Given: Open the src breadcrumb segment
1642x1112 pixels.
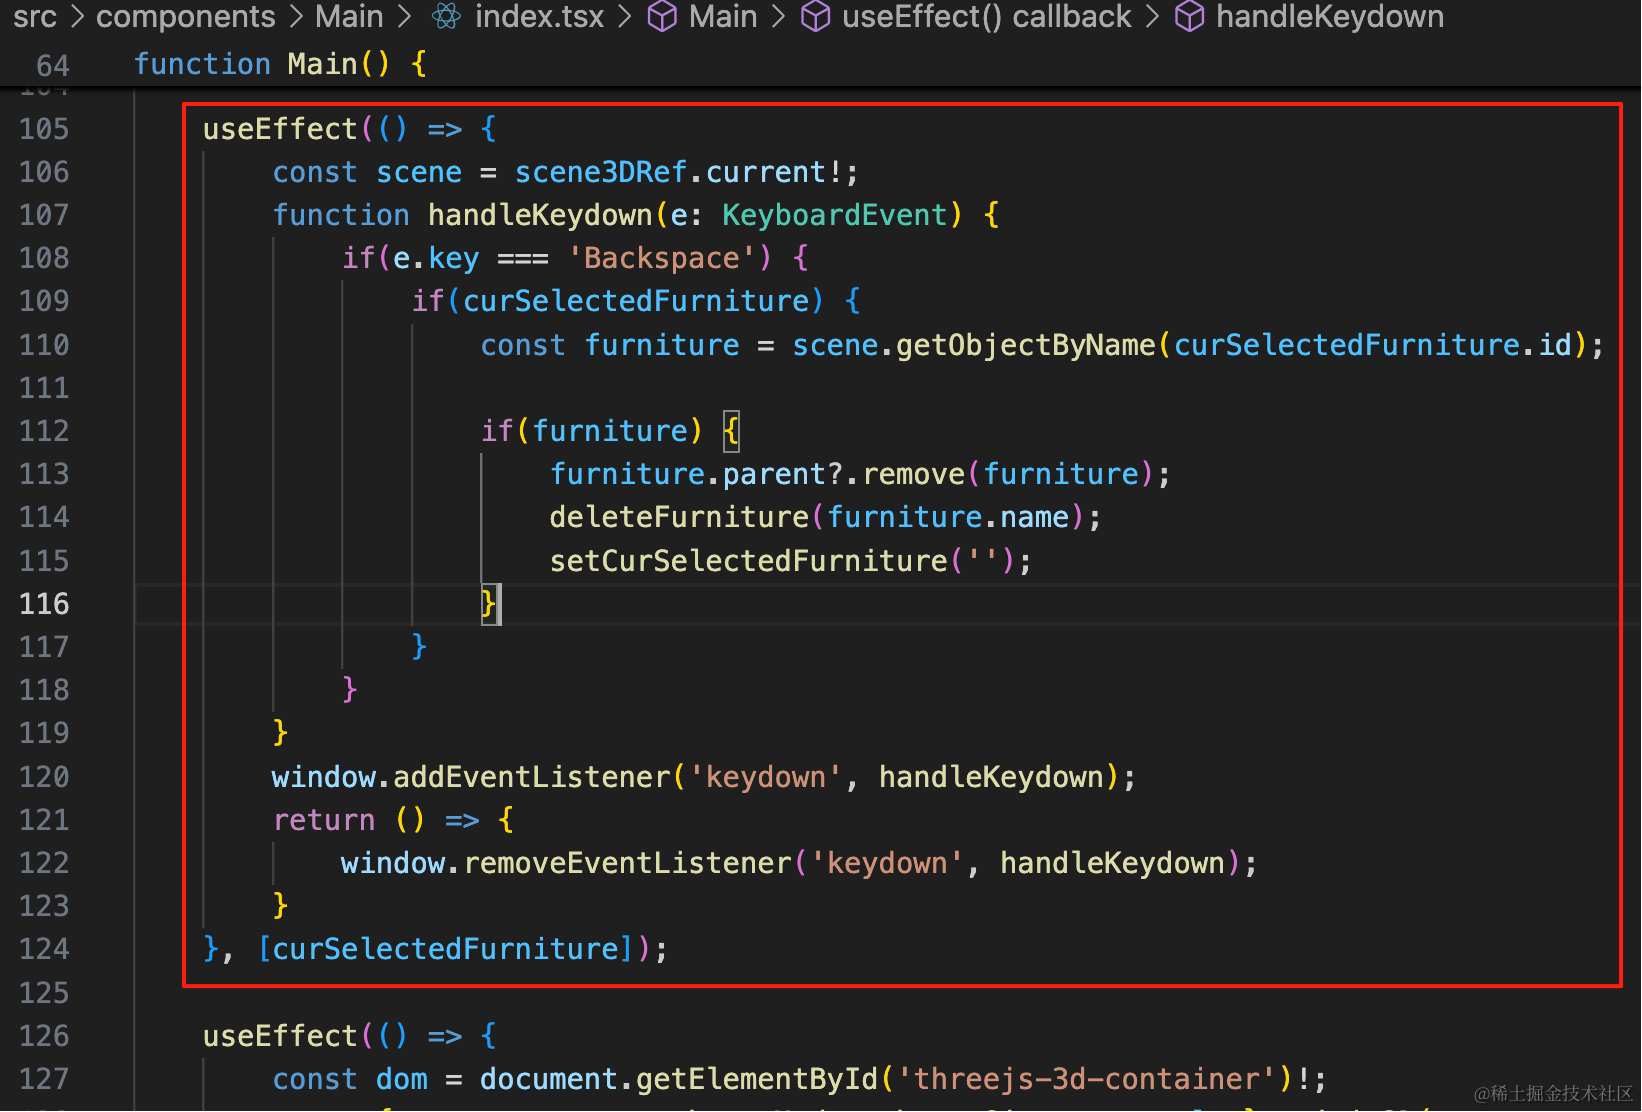Looking at the screenshot, I should (x=35, y=16).
